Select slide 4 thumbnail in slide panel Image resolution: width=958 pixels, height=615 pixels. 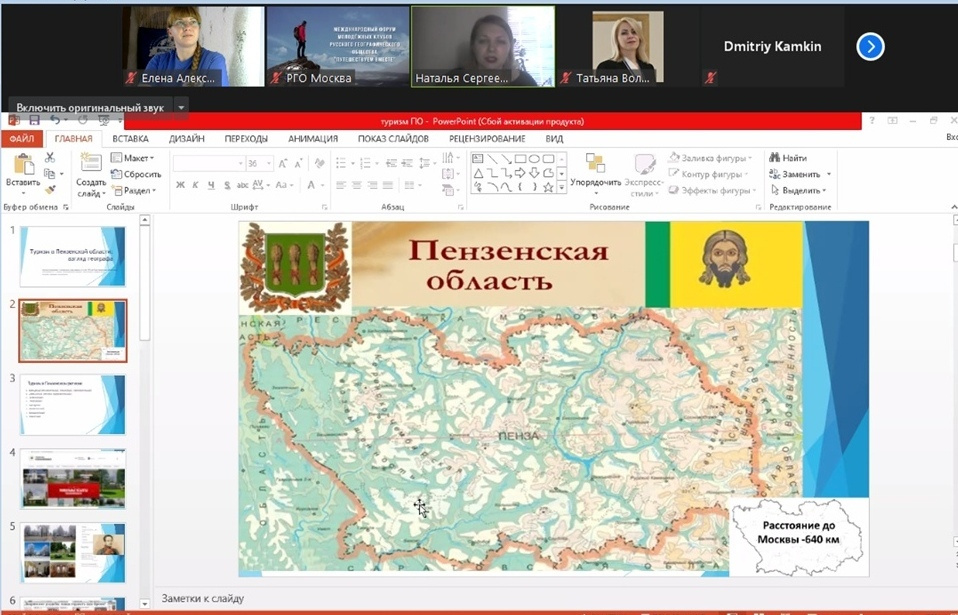coord(72,478)
